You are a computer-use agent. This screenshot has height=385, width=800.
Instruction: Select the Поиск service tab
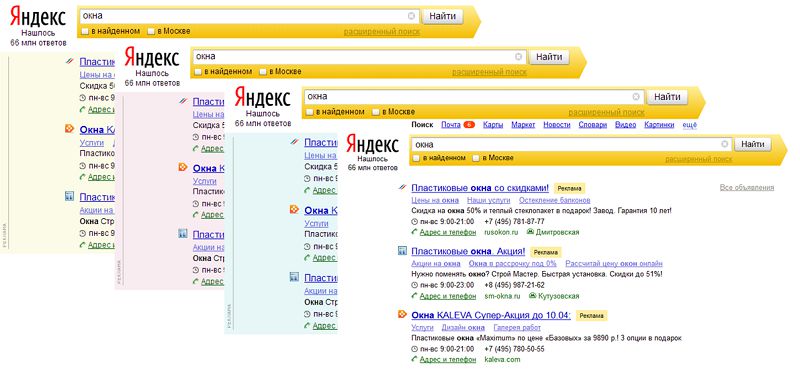422,125
